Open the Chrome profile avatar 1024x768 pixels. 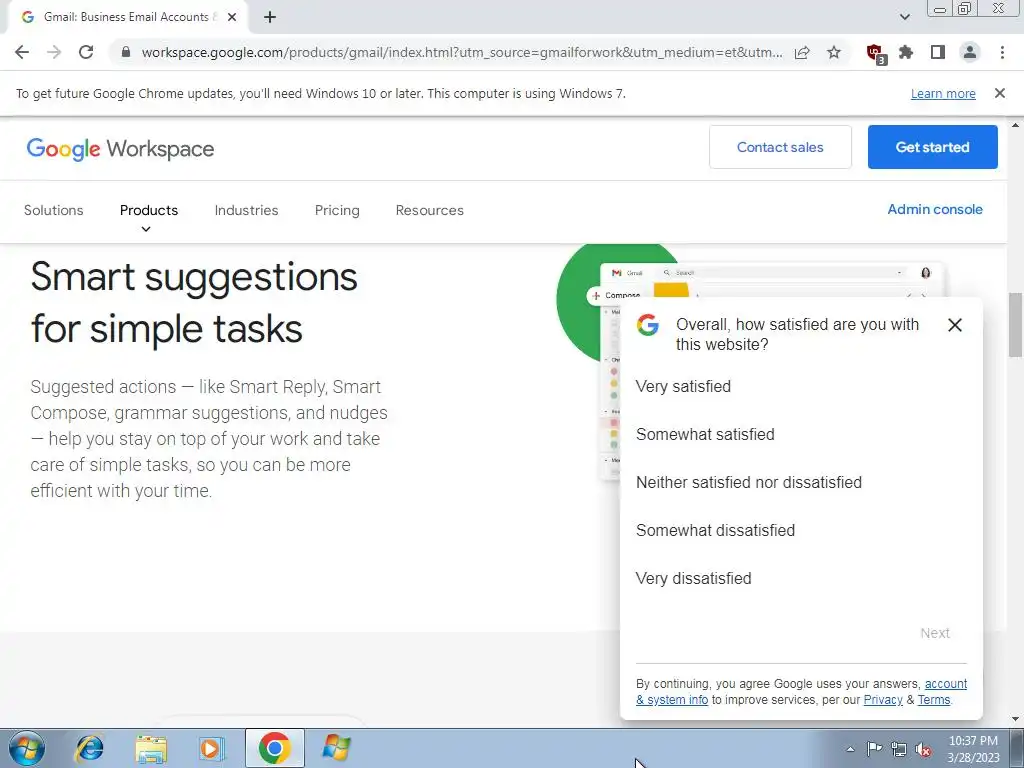click(970, 52)
